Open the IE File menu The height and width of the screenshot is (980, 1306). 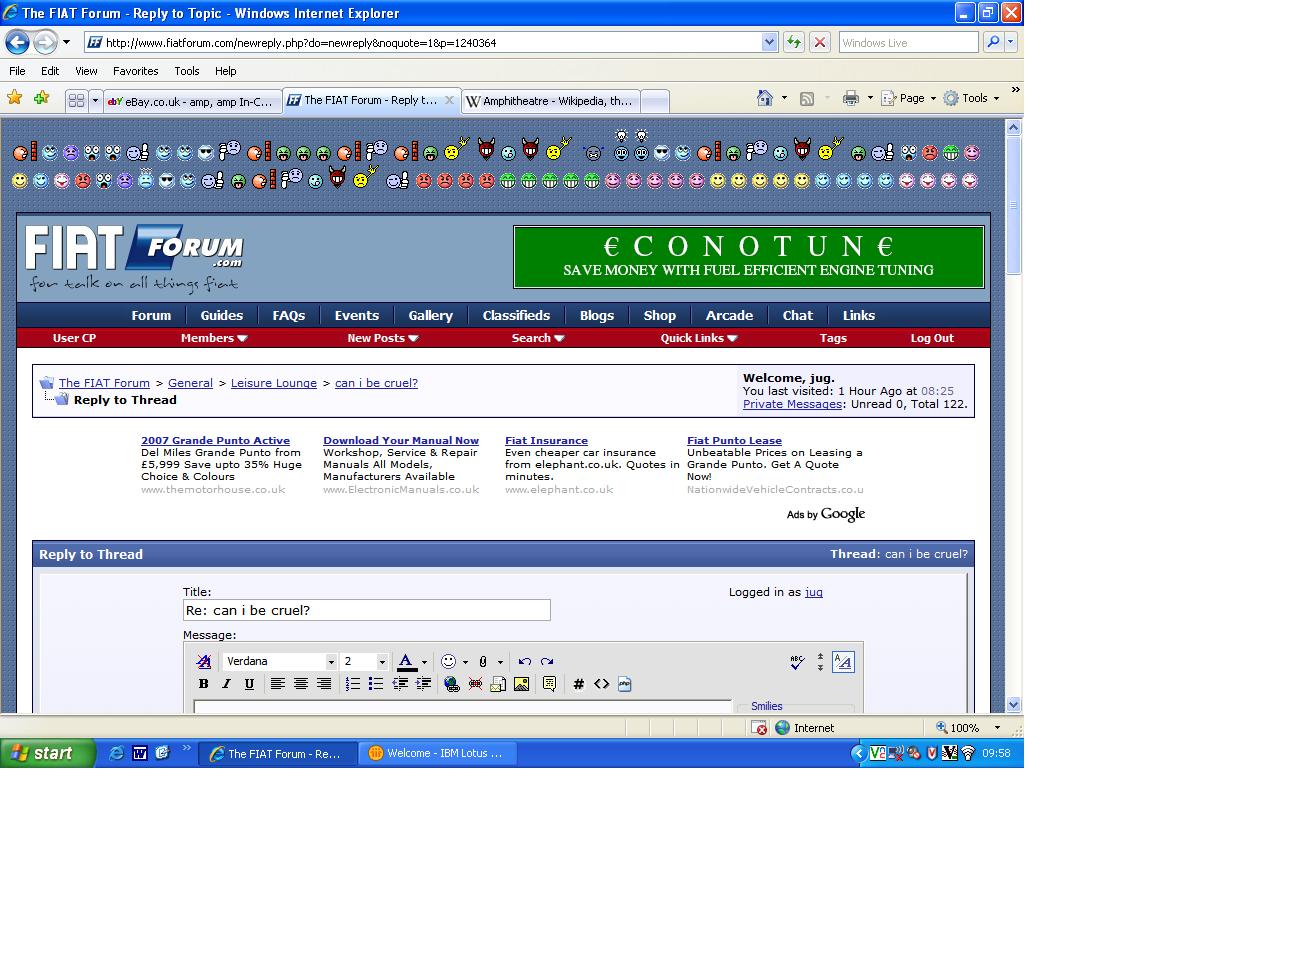[x=17, y=71]
